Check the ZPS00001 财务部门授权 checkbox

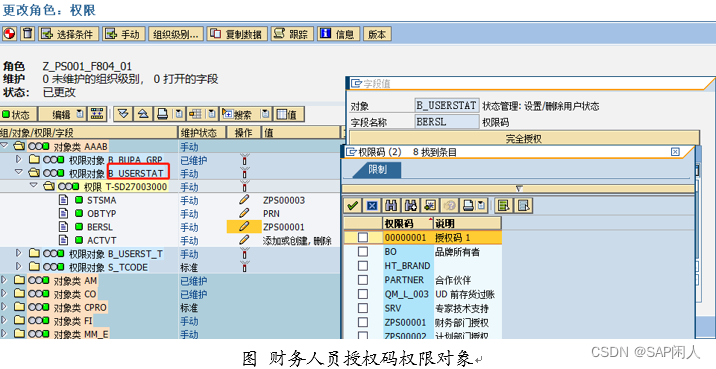(363, 322)
